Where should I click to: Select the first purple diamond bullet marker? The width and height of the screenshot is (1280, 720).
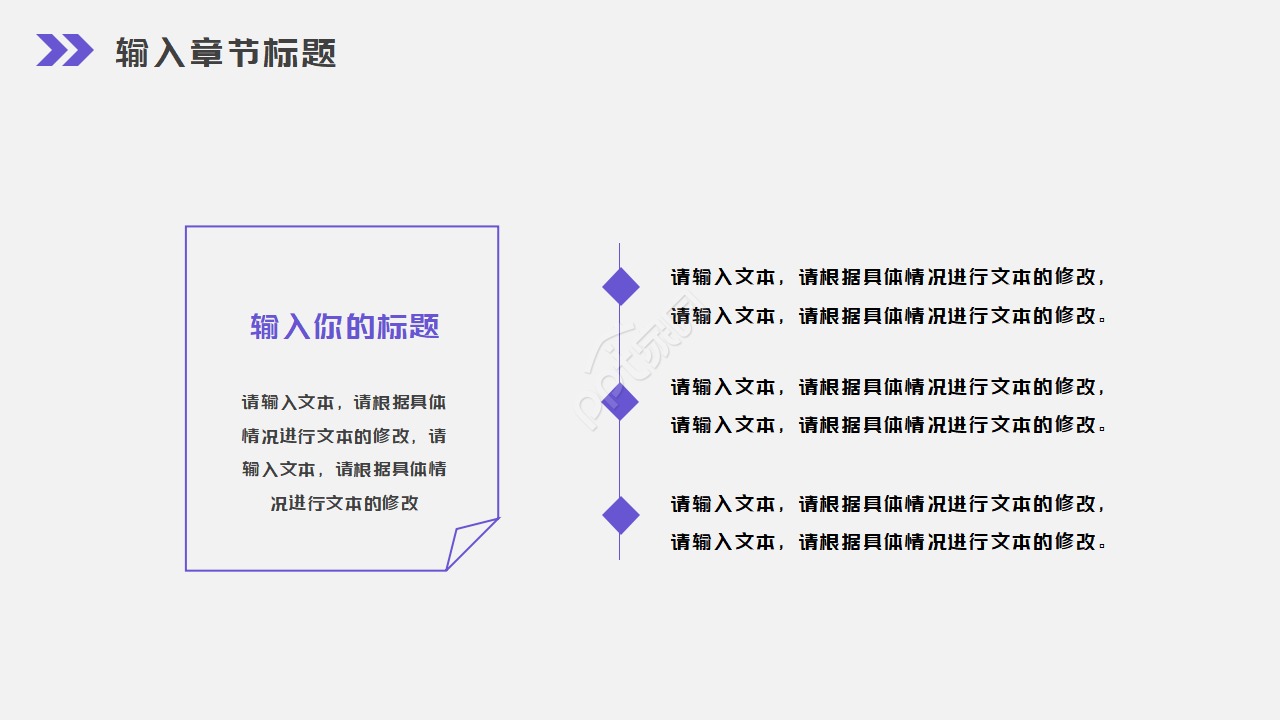tap(621, 285)
